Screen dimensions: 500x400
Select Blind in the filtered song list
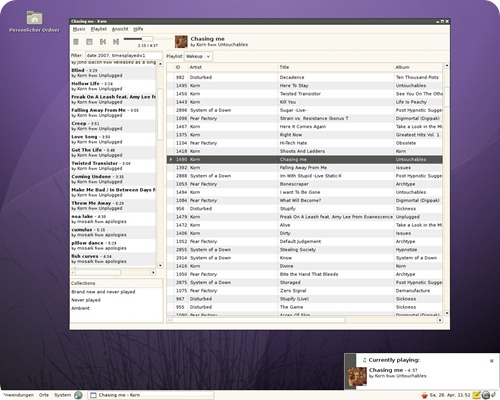click(x=113, y=73)
